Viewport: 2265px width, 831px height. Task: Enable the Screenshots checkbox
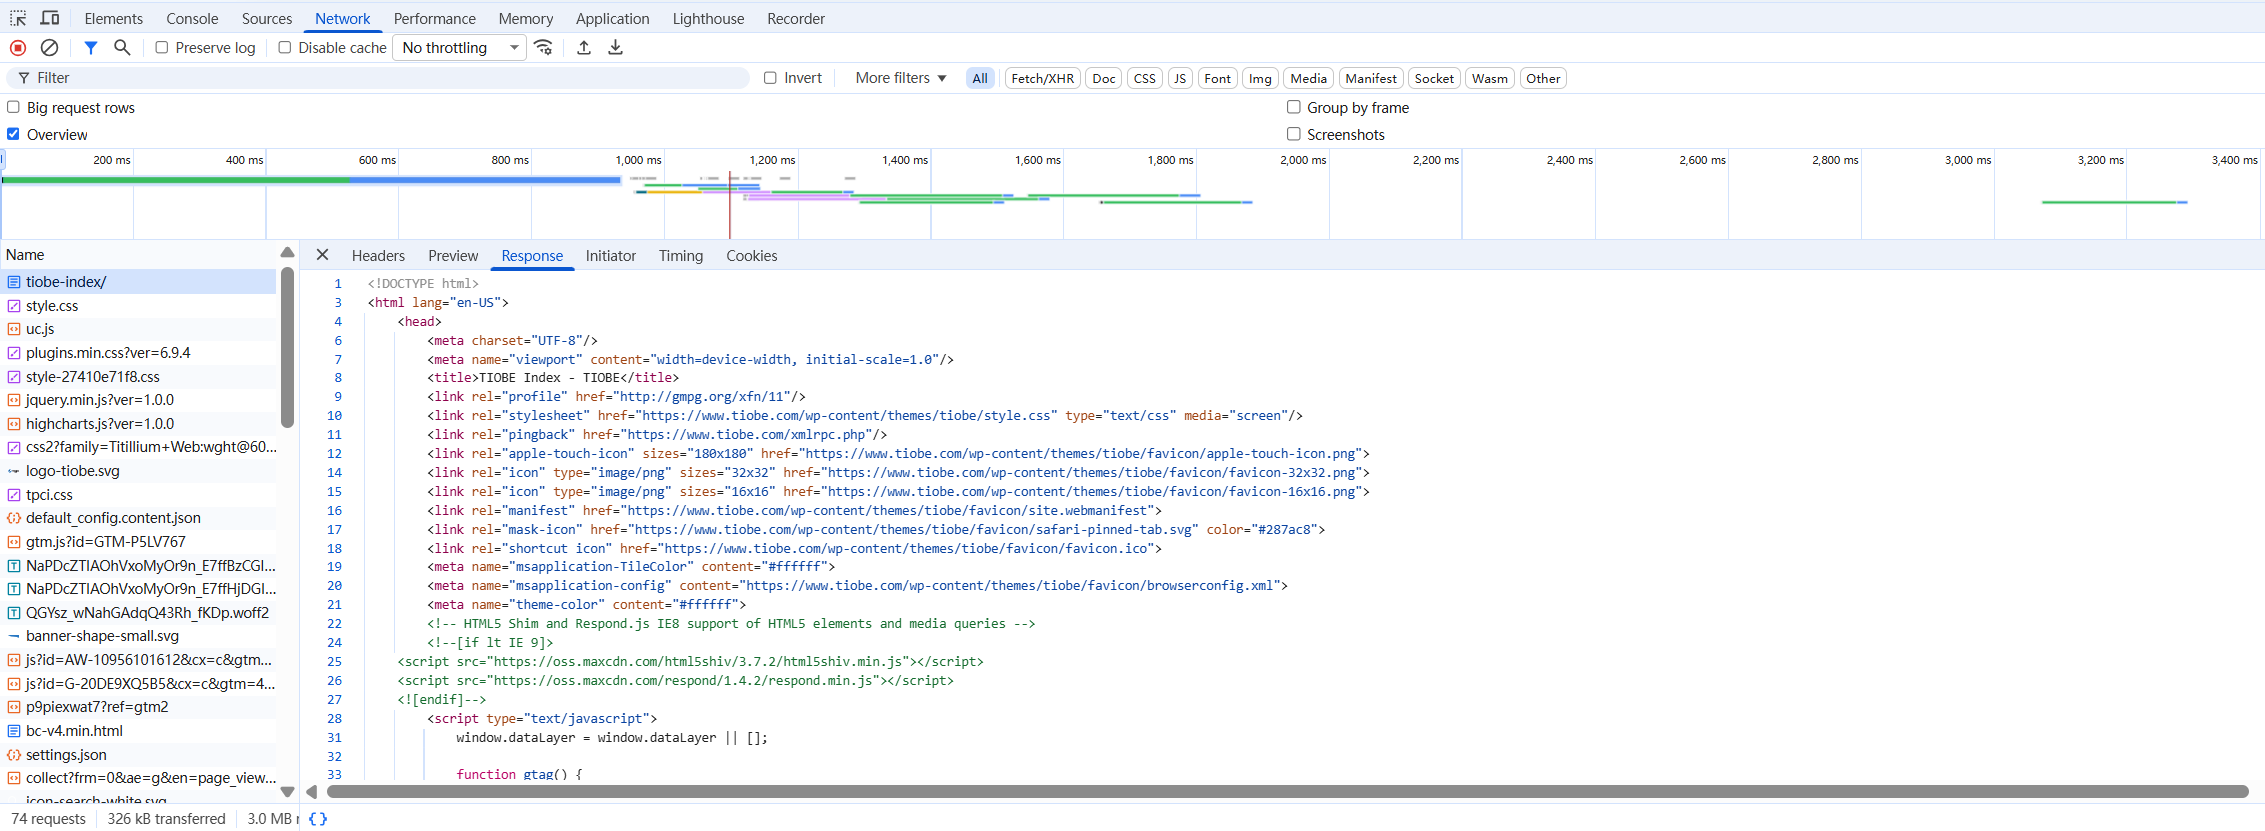coord(1294,134)
